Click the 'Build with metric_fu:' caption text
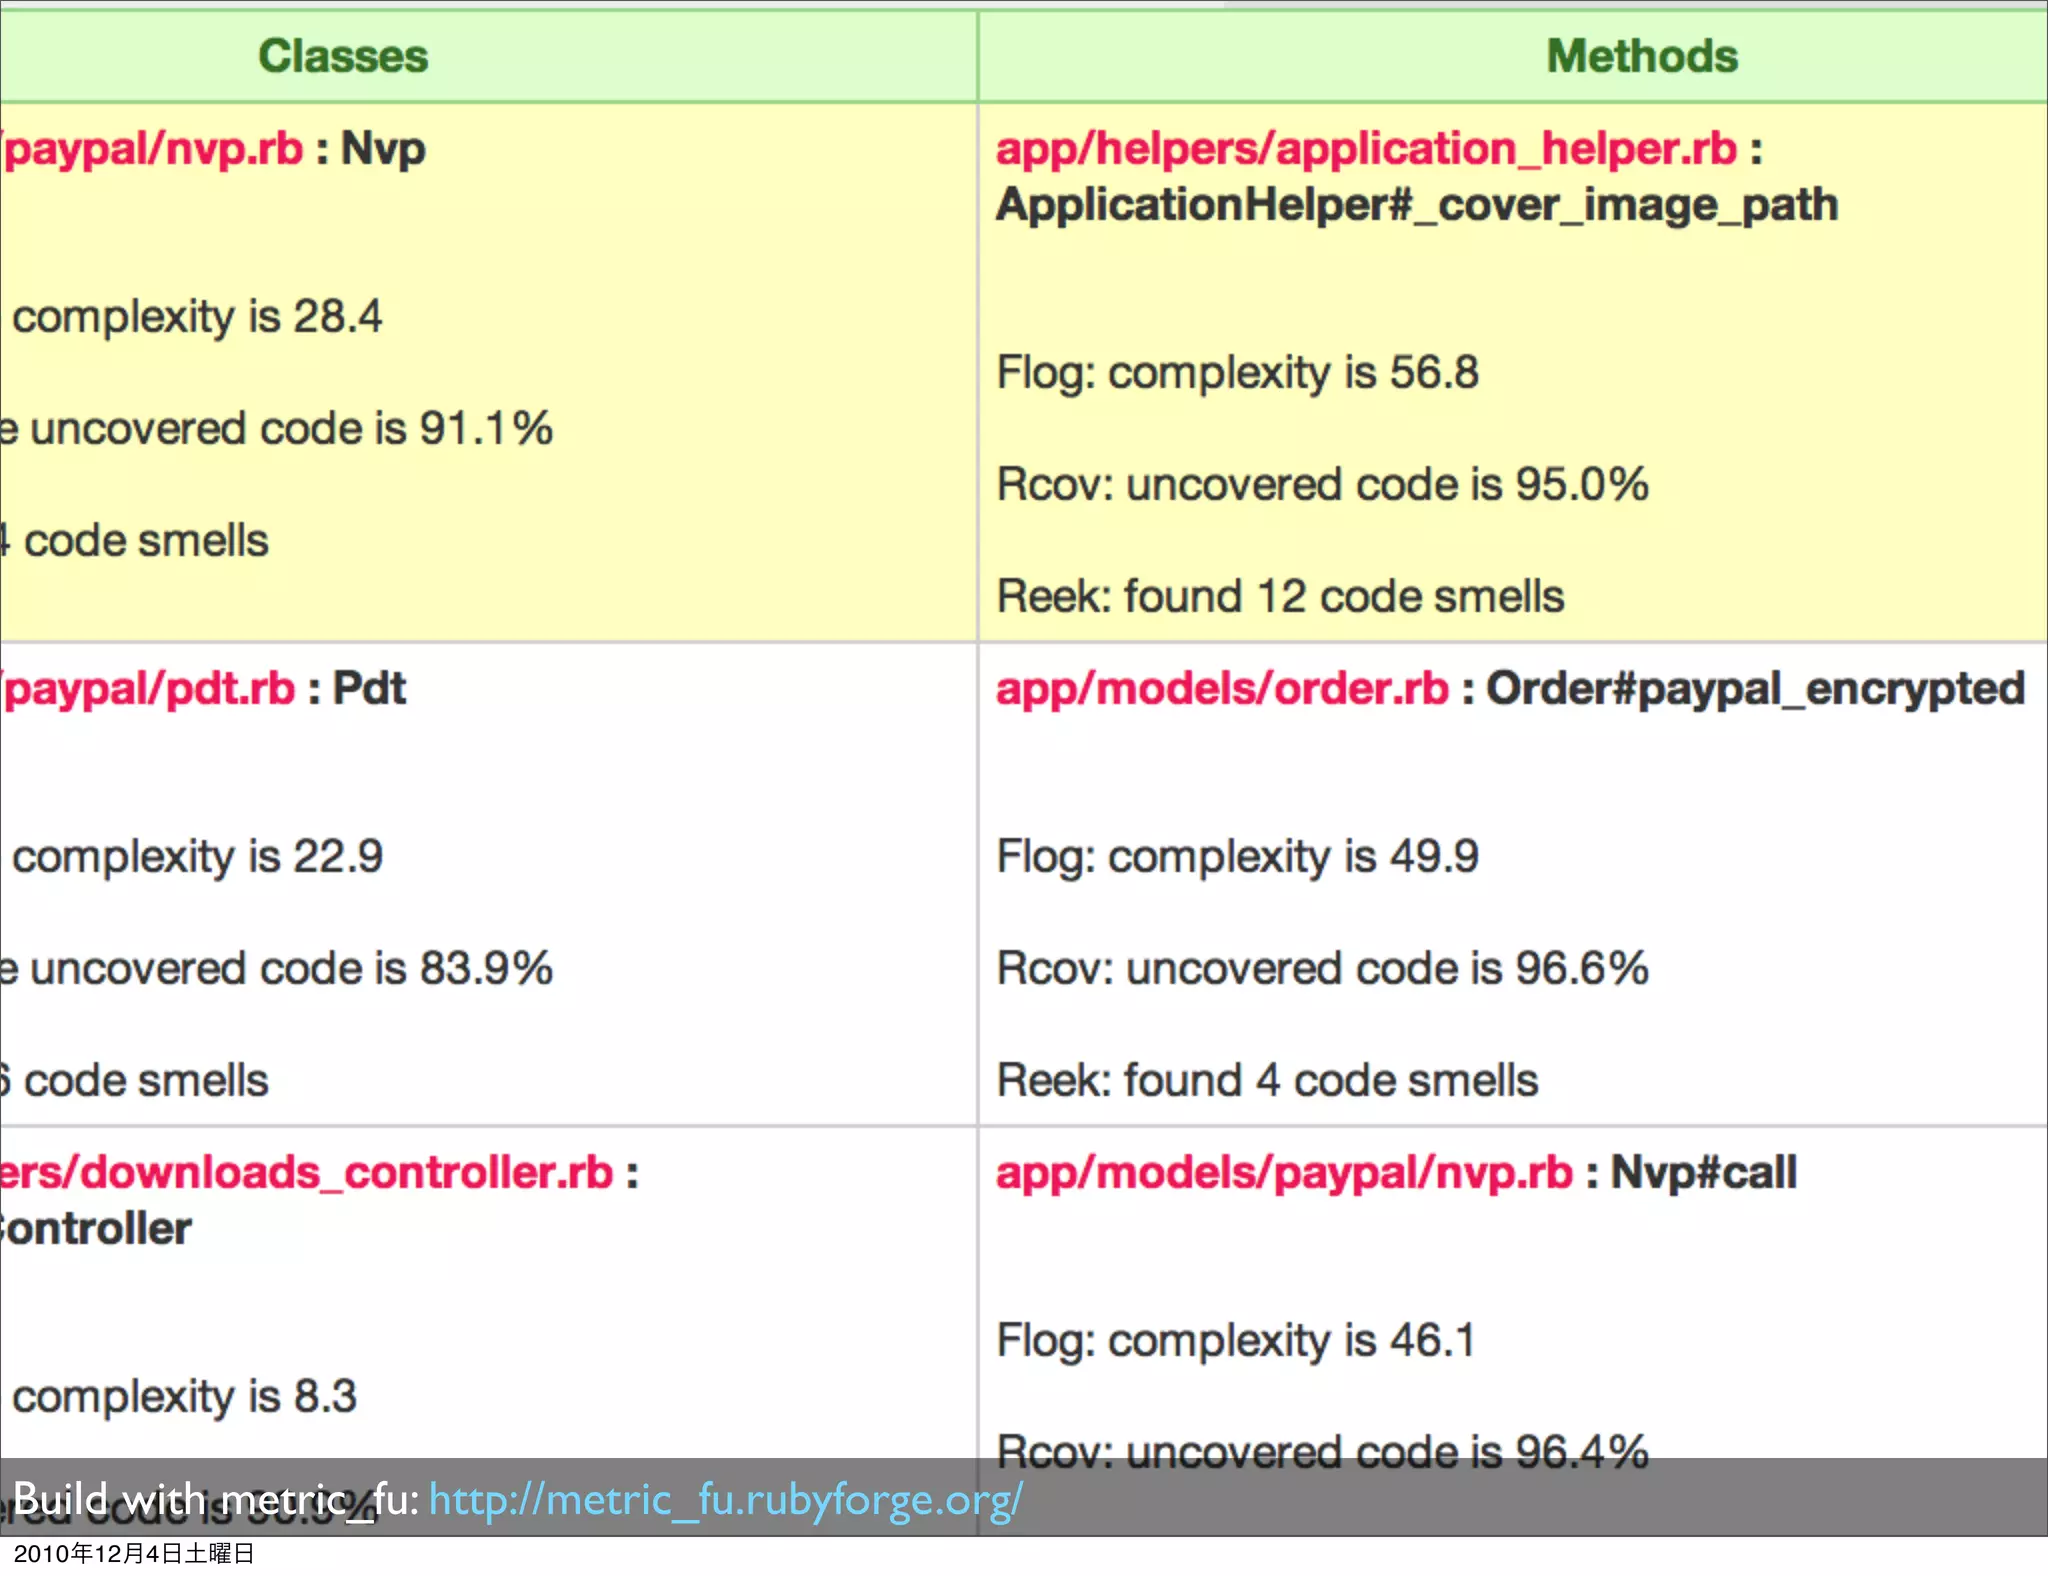Image resolution: width=2048 pixels, height=1576 pixels. 216,1500
